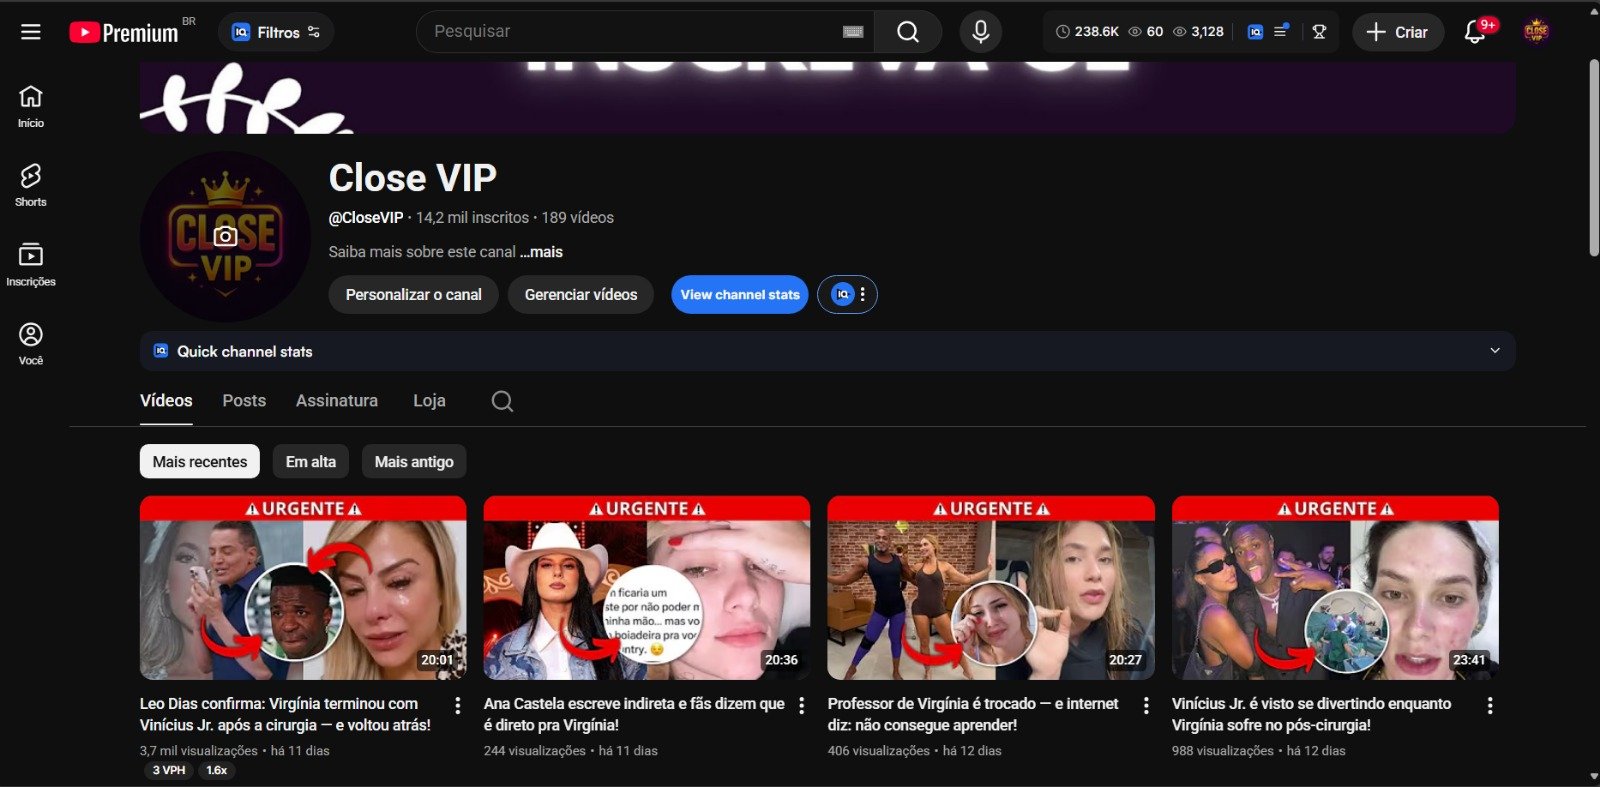Switch to the Posts tab
1600x787 pixels.
244,400
